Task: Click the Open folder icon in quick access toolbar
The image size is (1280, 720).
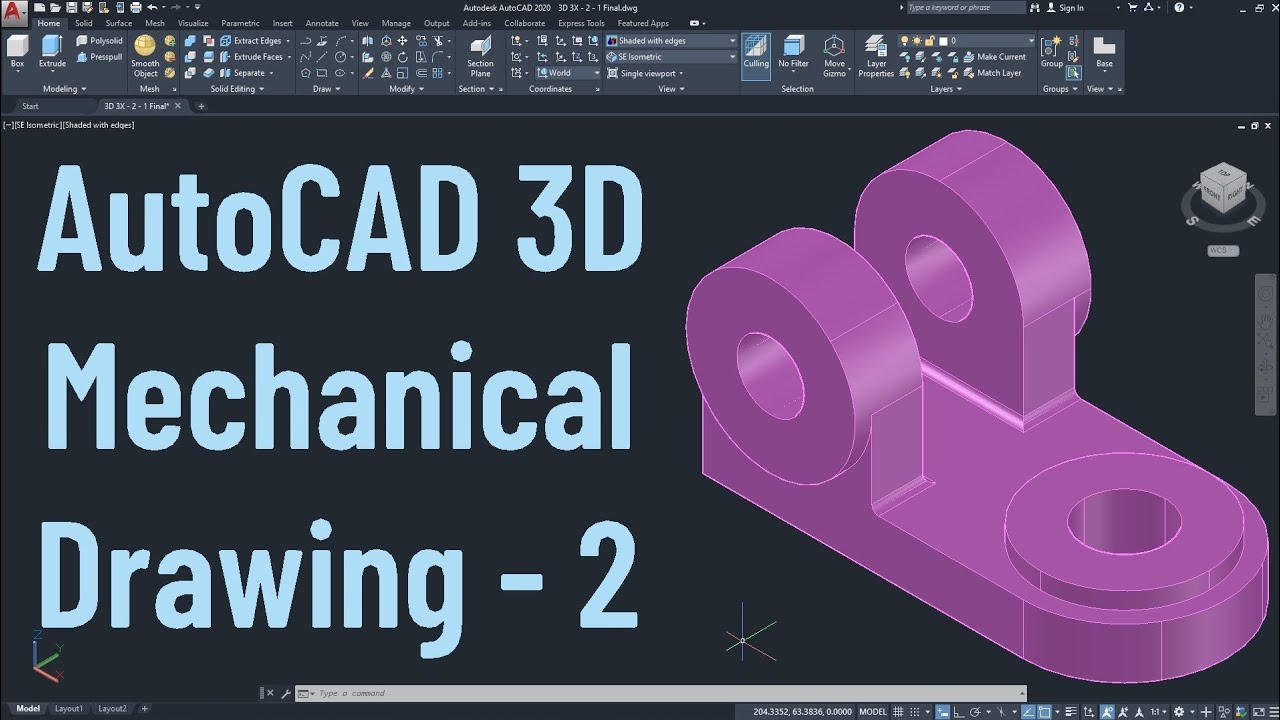Action: tap(55, 7)
